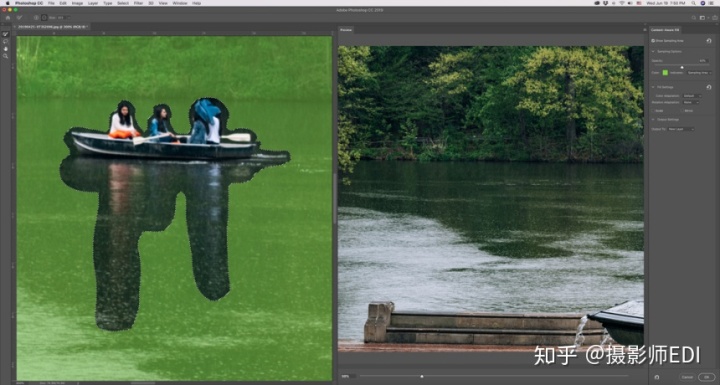The image size is (720, 385).
Task: Click the Wi-Fi status icon
Action: (x=622, y=3)
